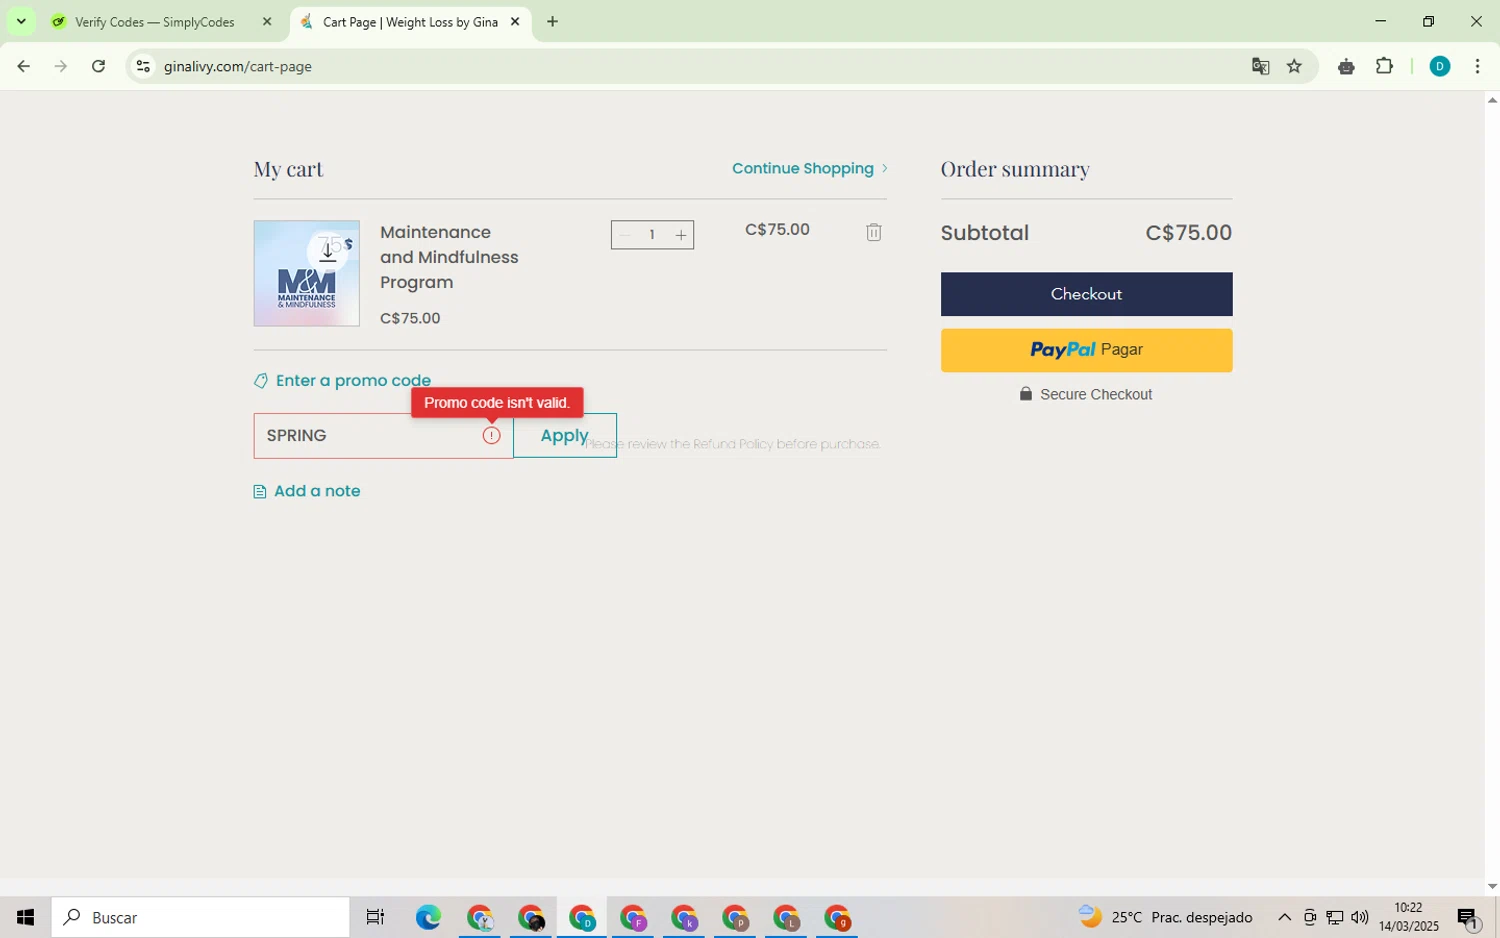Screen dimensions: 1500x938
Task: Pay with the PayPal Pagar button
Action: (x=1086, y=350)
